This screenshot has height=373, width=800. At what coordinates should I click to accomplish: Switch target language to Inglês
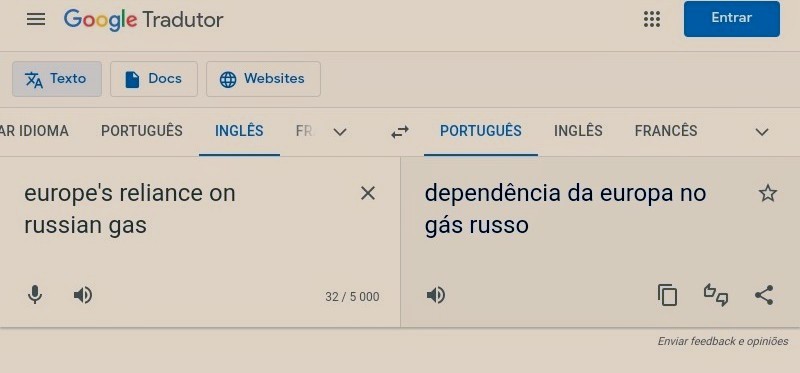point(578,131)
